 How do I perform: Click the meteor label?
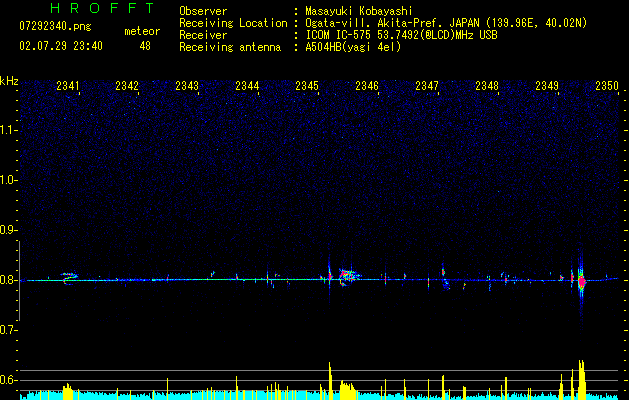142,31
